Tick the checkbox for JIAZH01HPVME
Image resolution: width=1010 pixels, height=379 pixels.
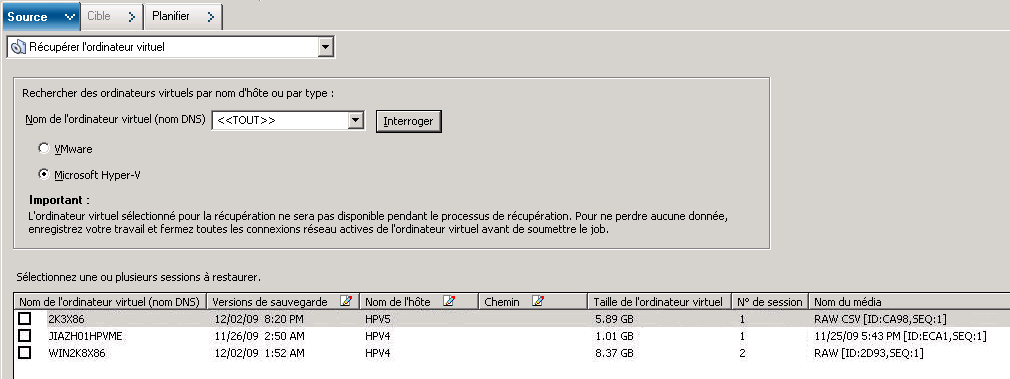point(24,336)
